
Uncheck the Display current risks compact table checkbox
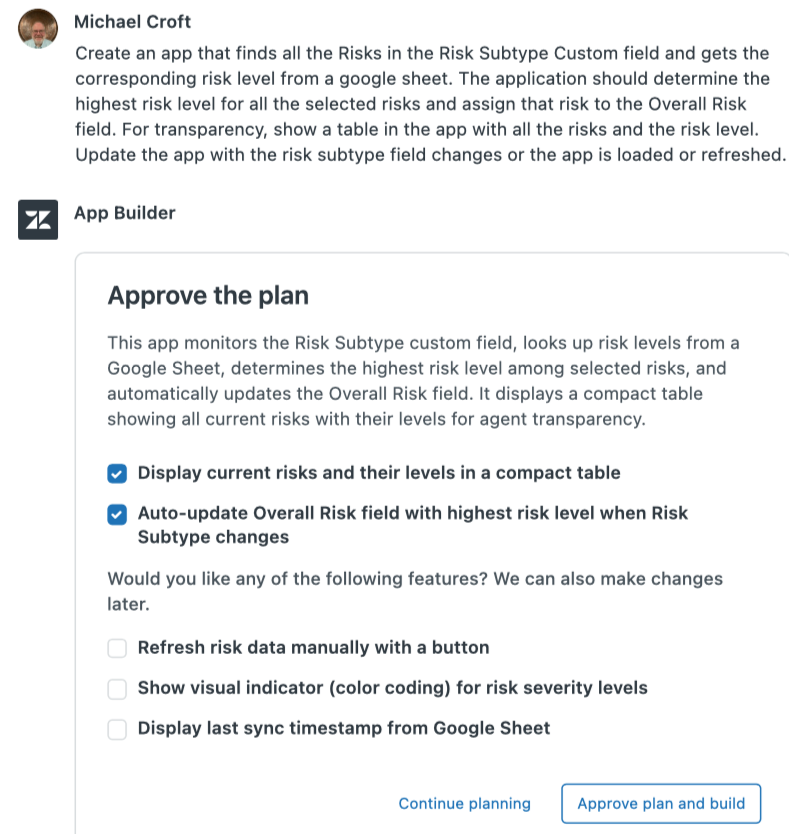click(117, 473)
